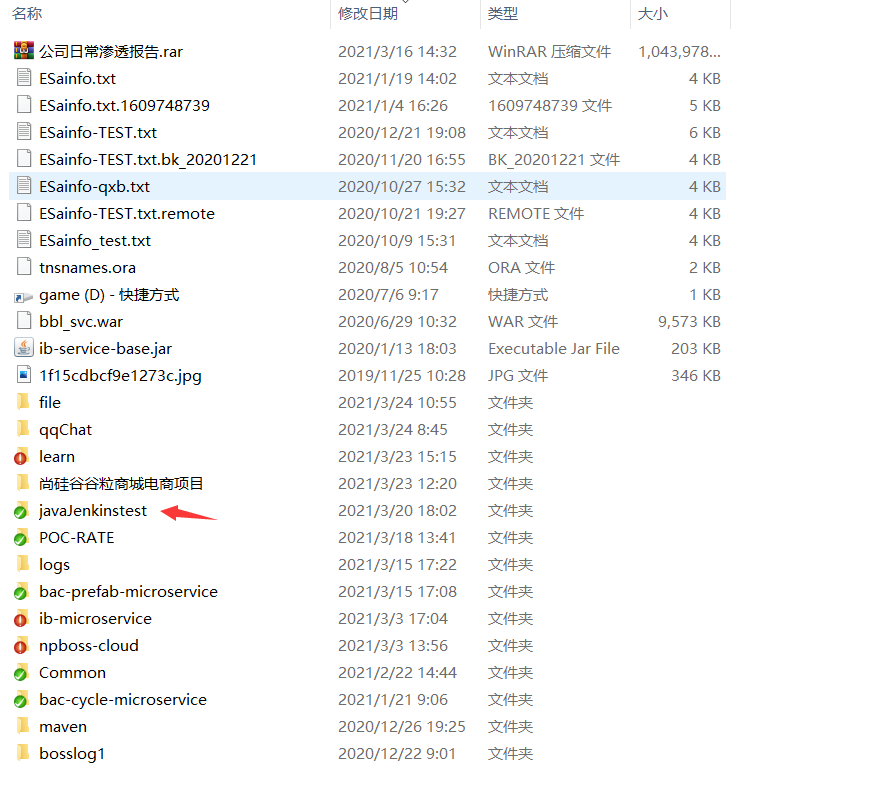Click the bosslog1 folder icon
Image resolution: width=885 pixels, height=786 pixels.
[x=23, y=753]
